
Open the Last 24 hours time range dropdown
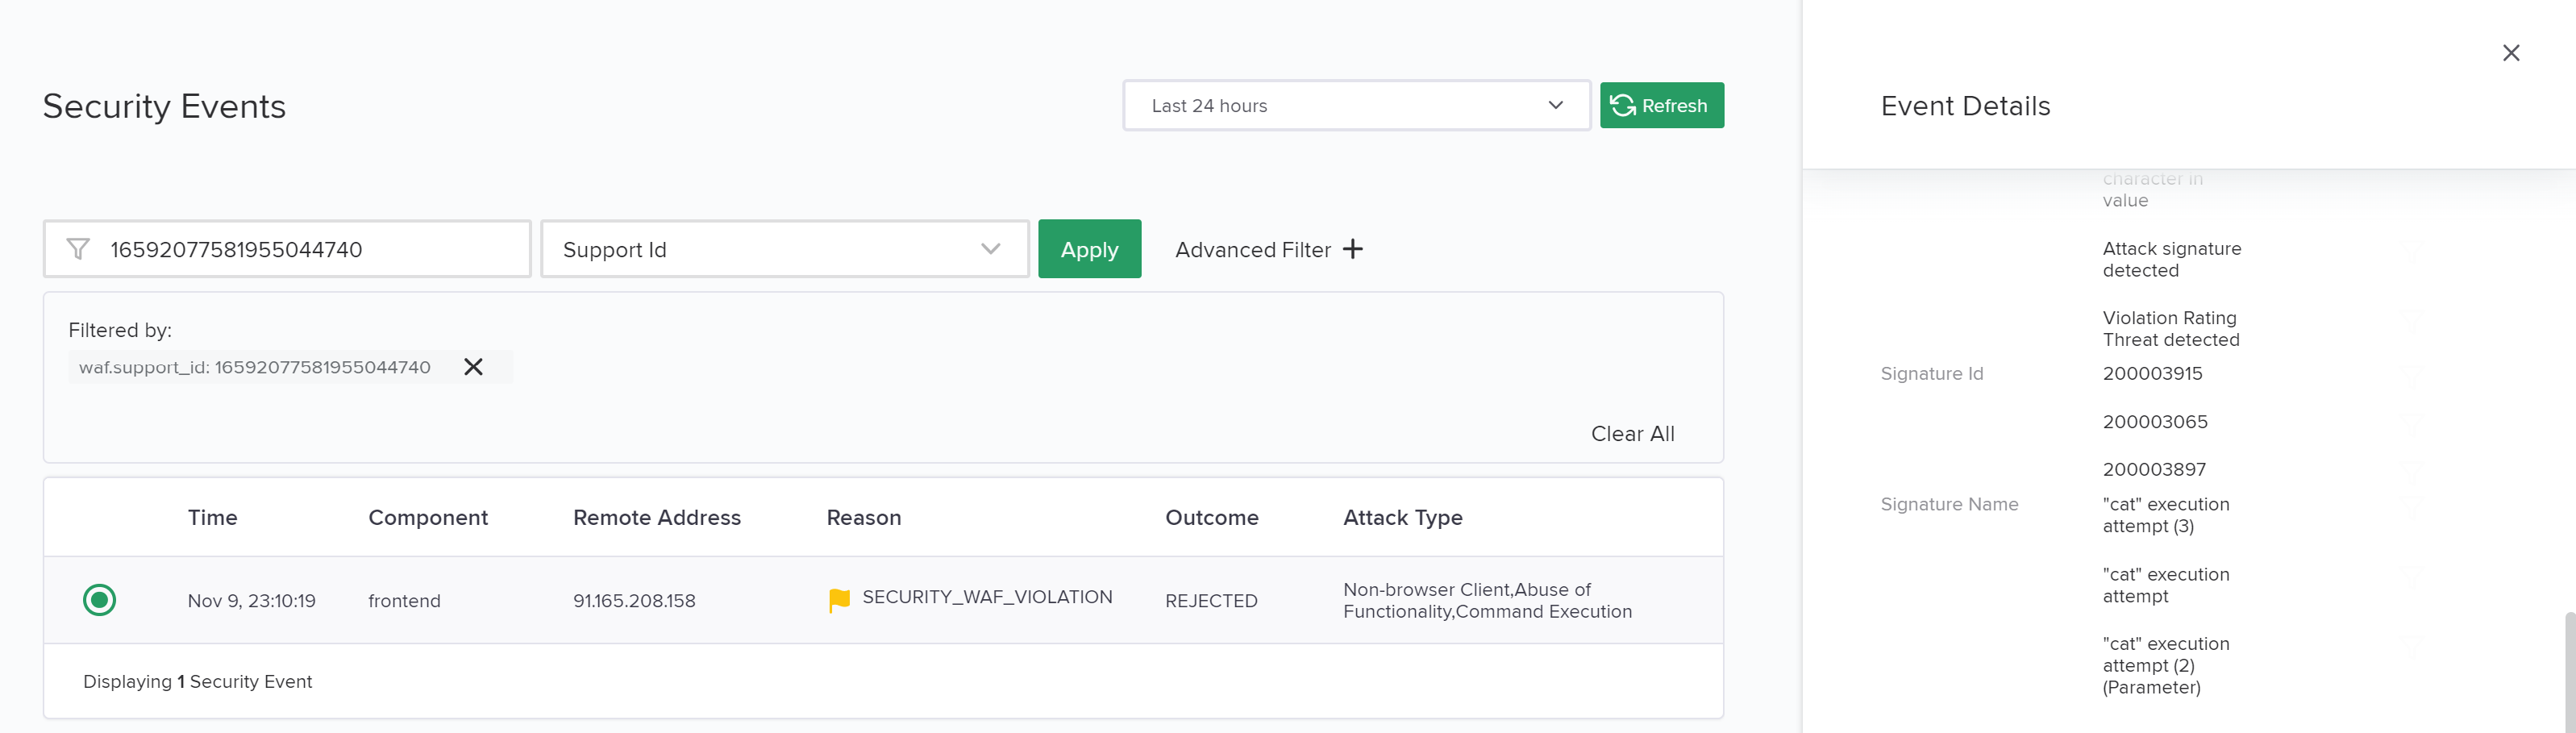point(1356,105)
